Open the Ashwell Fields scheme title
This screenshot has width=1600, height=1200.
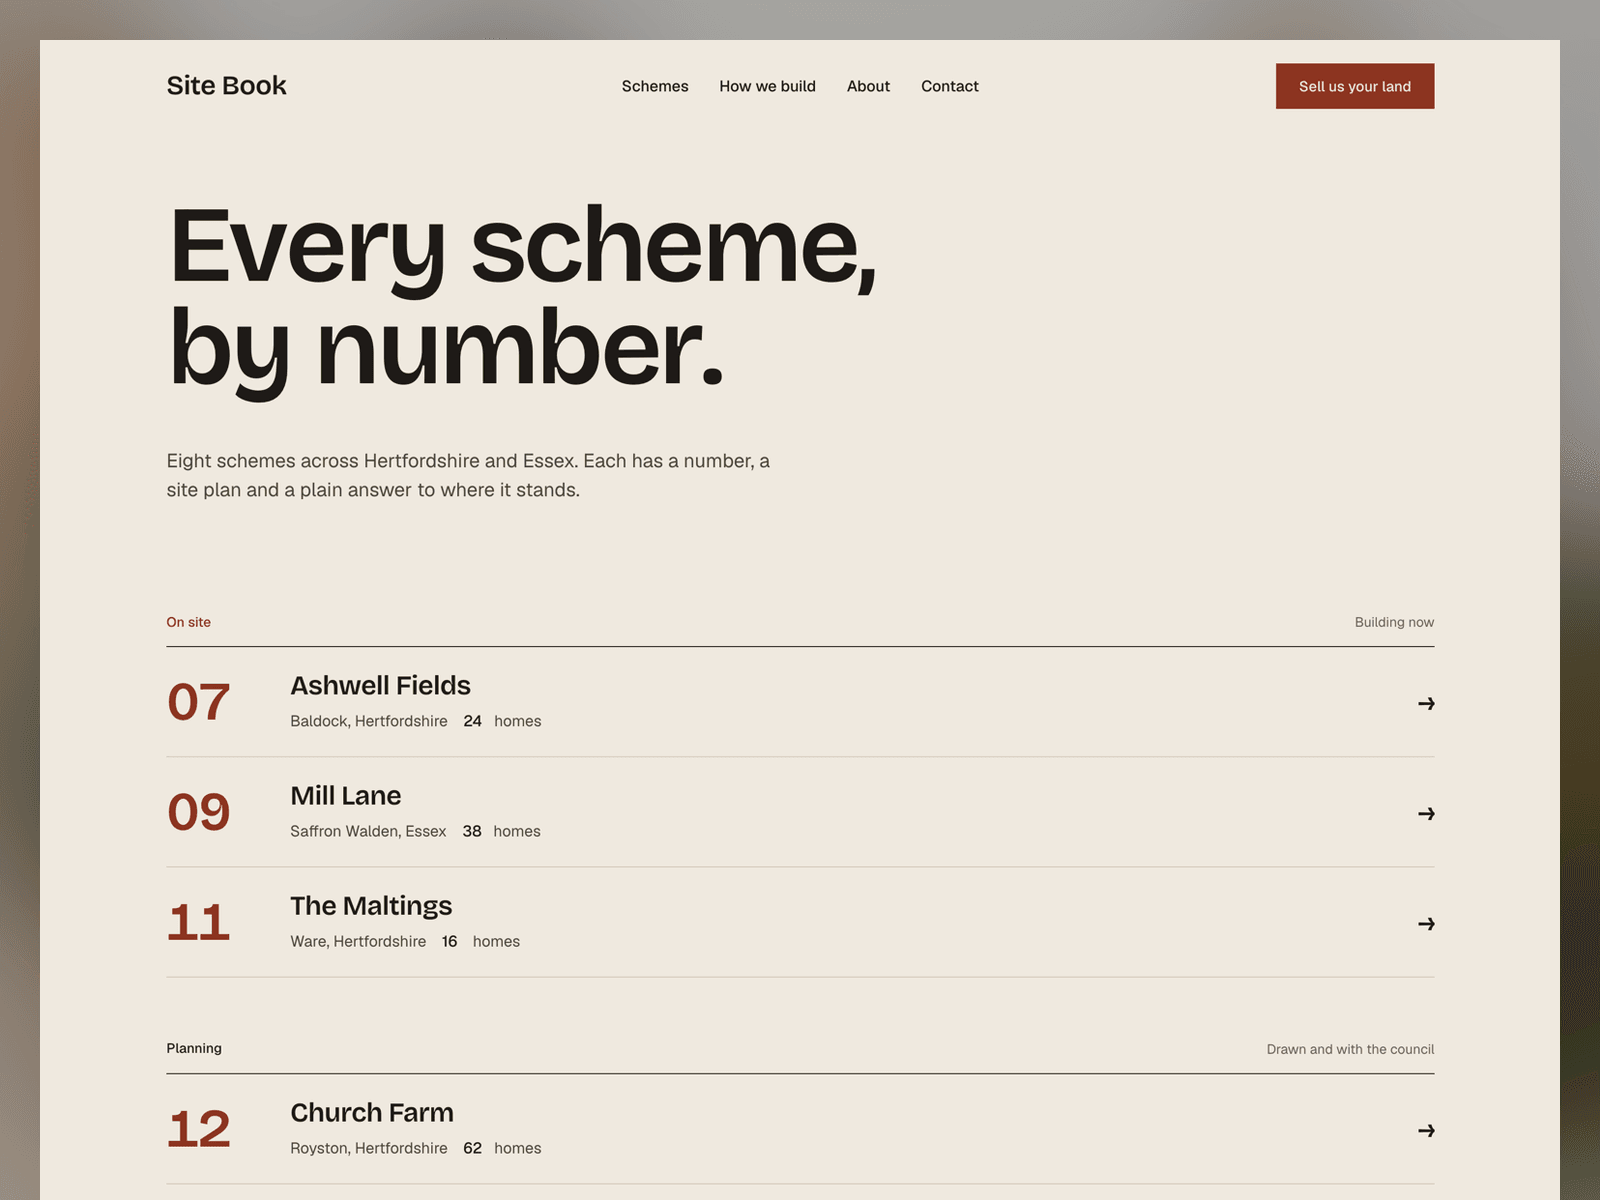coord(380,685)
